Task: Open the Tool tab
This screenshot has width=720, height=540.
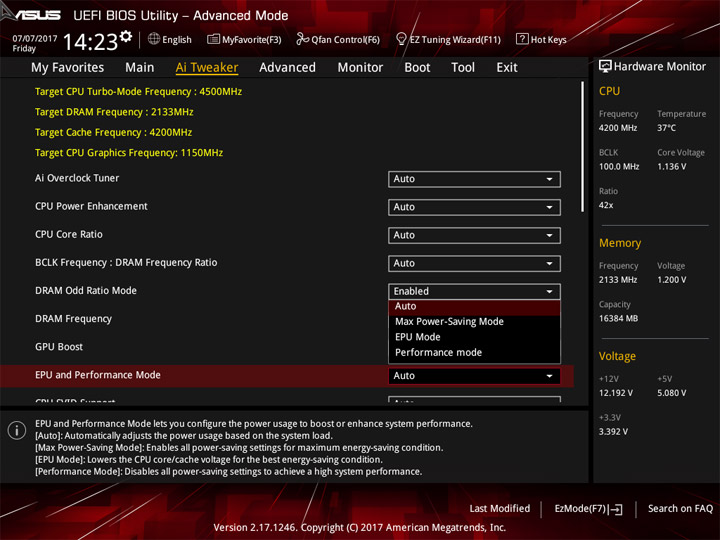Action: point(463,68)
